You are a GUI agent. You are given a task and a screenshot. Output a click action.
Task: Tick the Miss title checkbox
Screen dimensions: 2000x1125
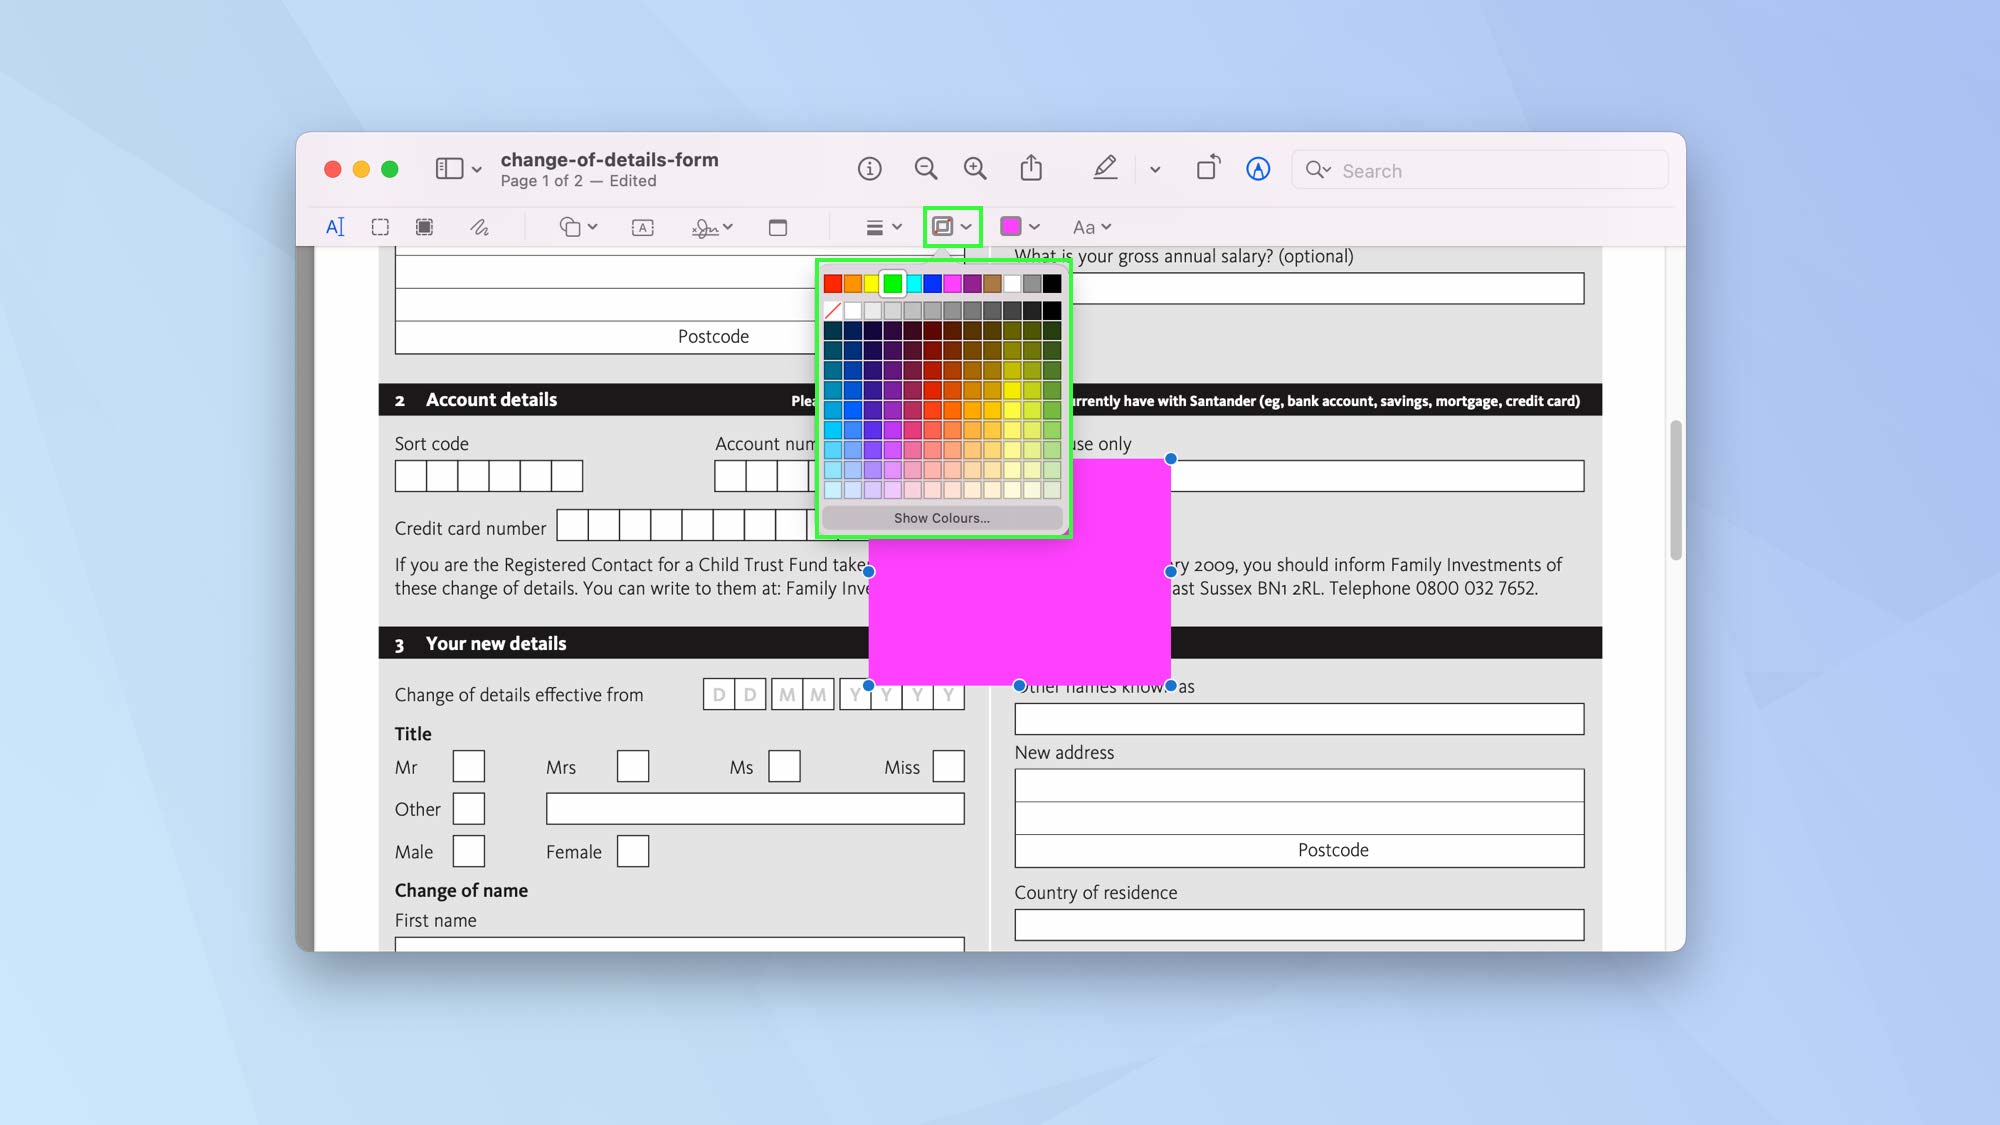[x=948, y=767]
